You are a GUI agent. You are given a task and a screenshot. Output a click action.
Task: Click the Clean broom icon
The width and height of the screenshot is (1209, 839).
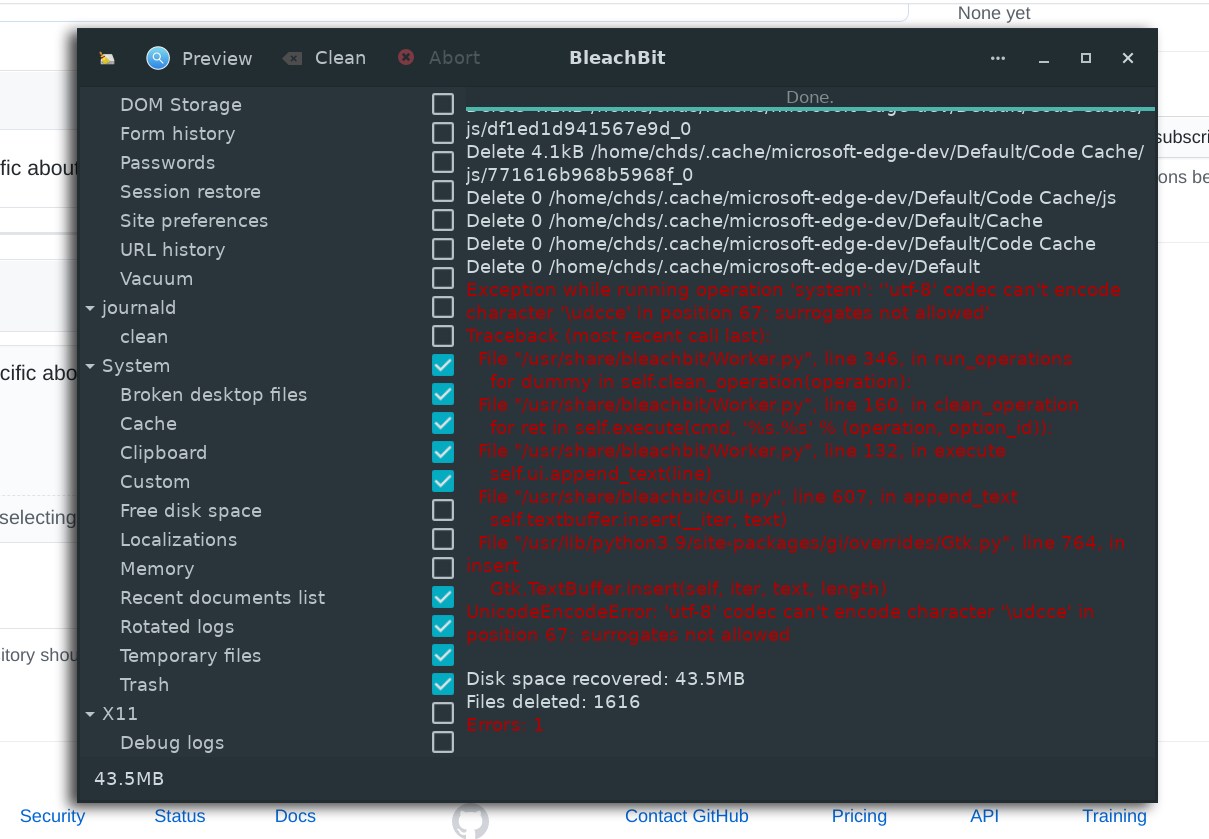click(x=292, y=58)
